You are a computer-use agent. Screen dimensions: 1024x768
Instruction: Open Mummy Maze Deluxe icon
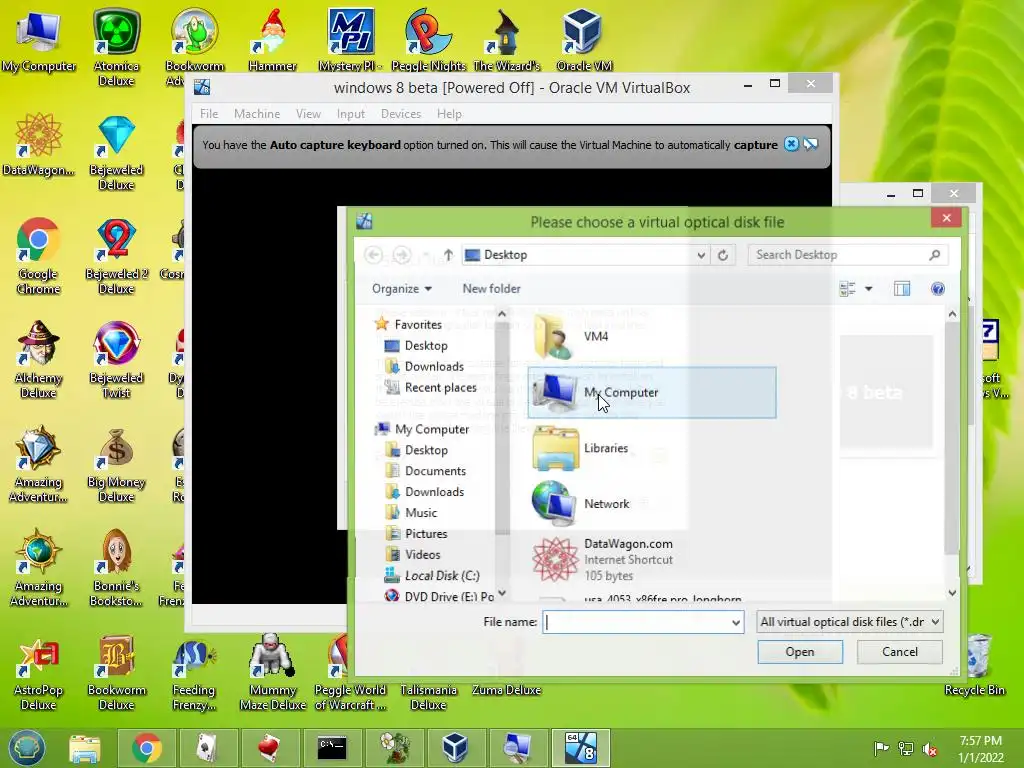click(272, 673)
